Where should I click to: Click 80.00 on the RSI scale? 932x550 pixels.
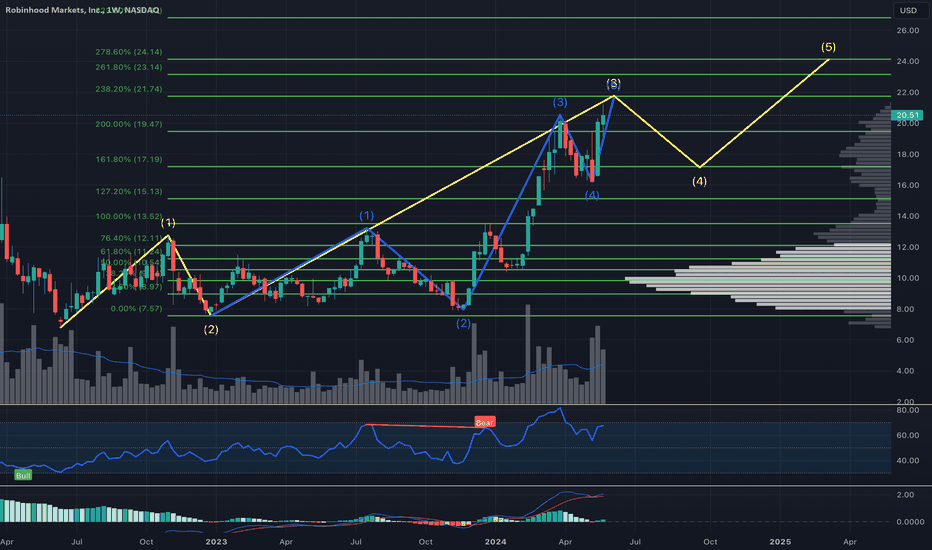tap(908, 410)
